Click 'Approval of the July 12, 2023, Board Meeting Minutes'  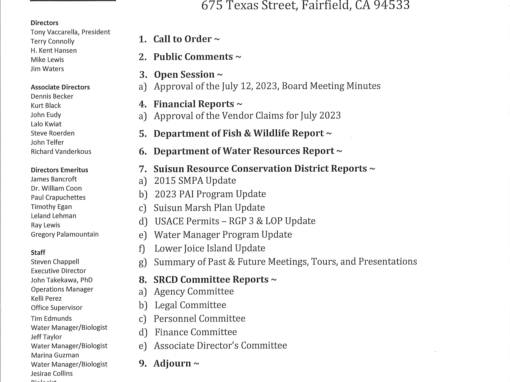click(267, 86)
